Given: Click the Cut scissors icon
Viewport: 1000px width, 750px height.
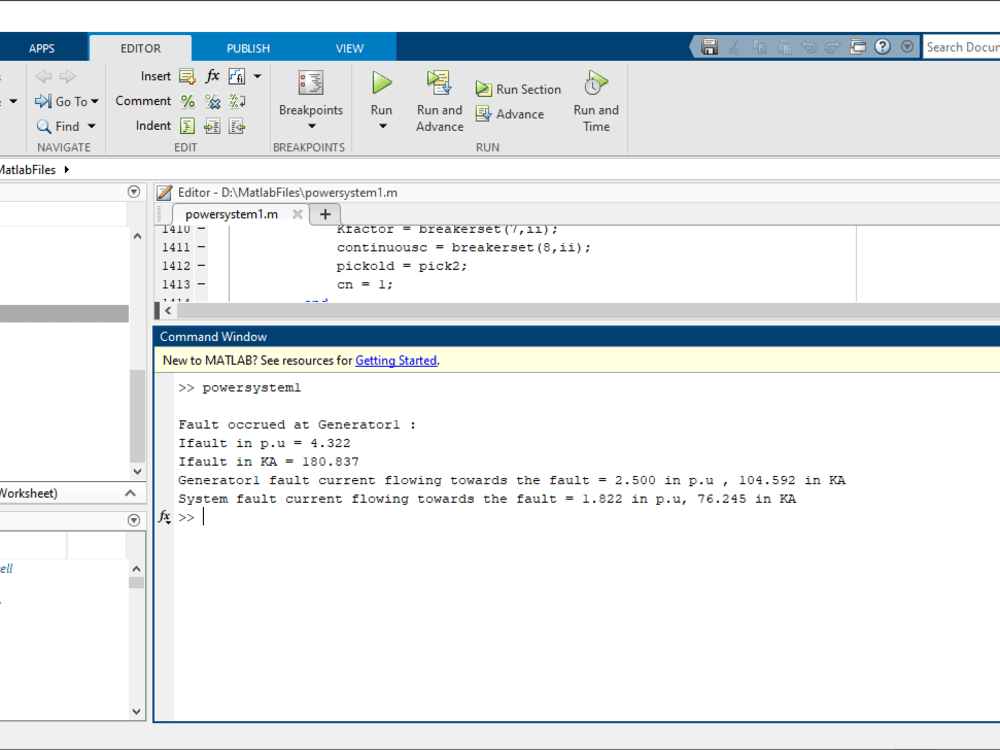Looking at the screenshot, I should pyautogui.click(x=734, y=47).
